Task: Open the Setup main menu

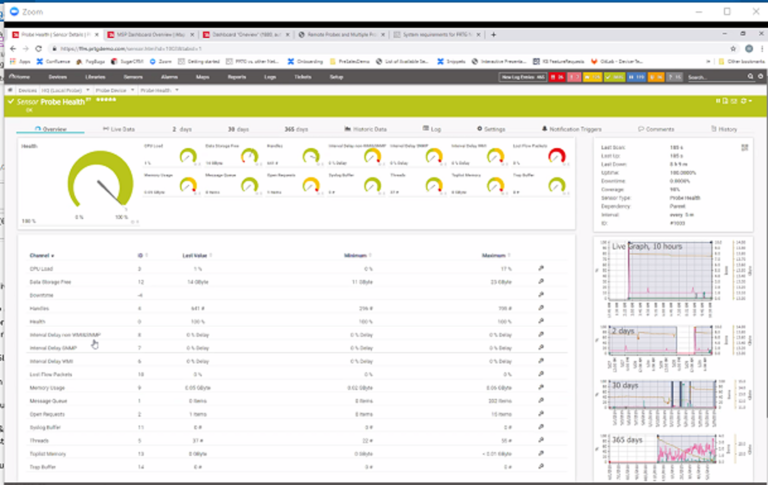Action: click(x=336, y=77)
